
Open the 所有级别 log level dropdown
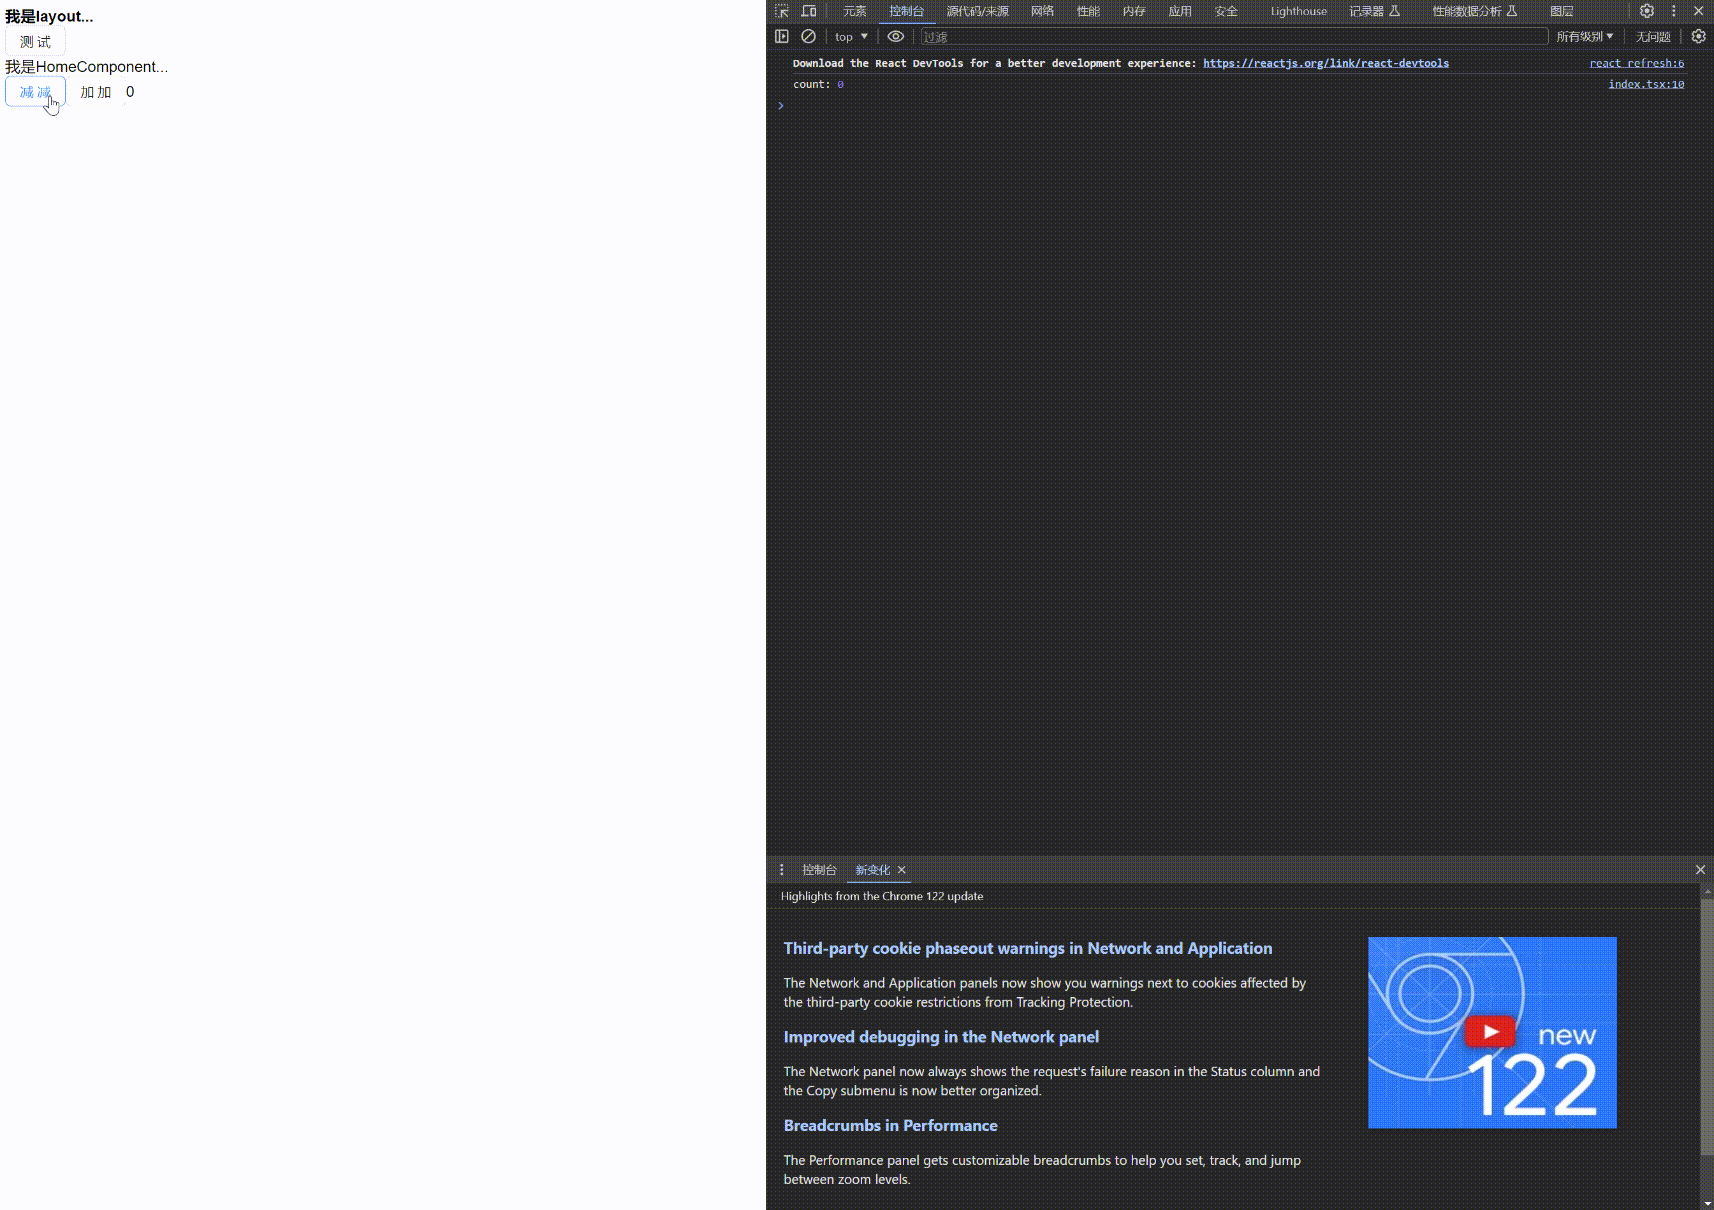tap(1584, 37)
